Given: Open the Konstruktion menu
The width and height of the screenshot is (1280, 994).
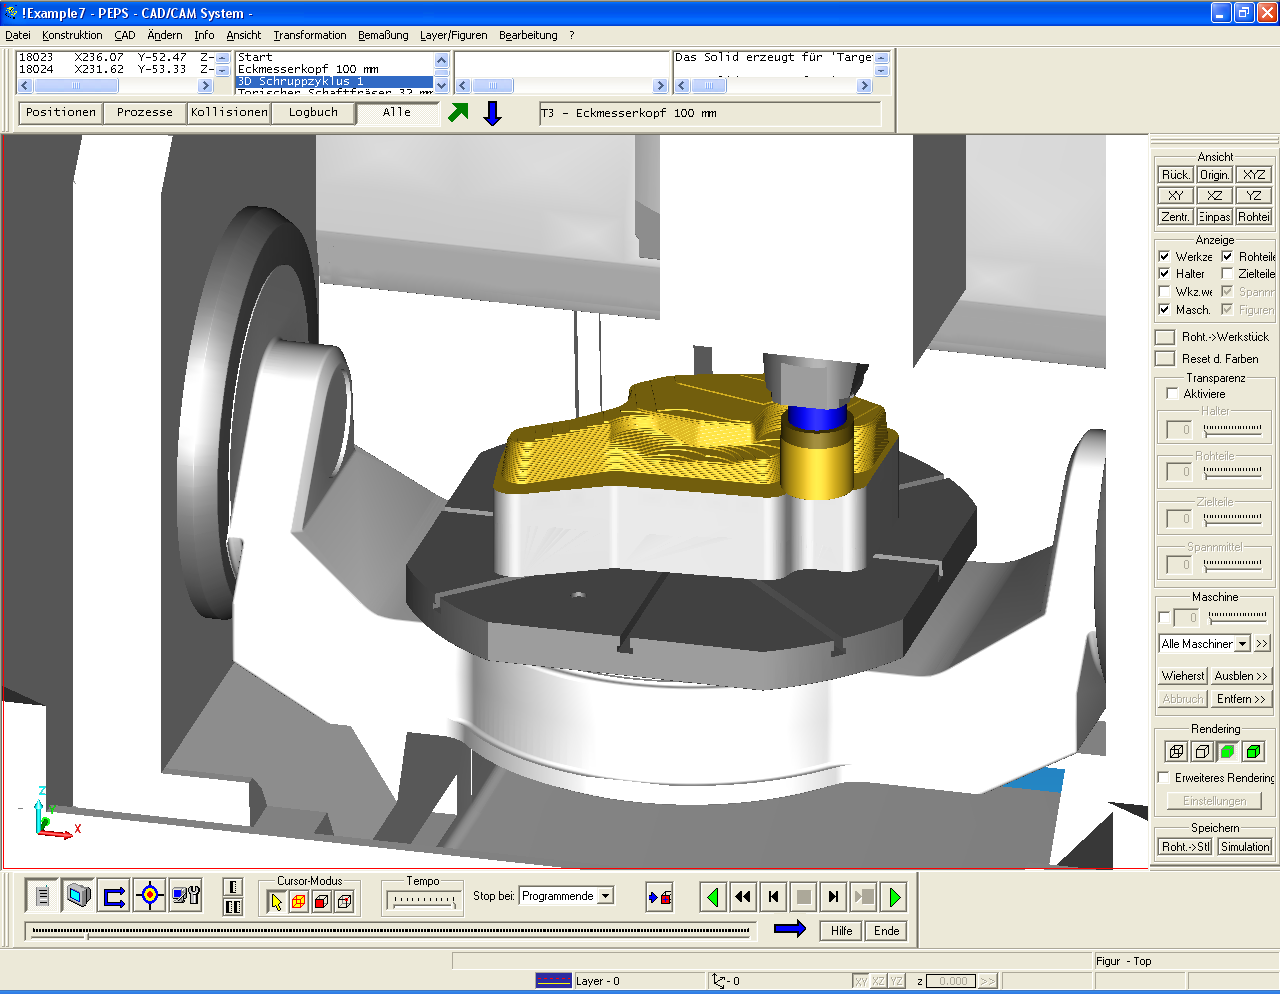Looking at the screenshot, I should (72, 35).
